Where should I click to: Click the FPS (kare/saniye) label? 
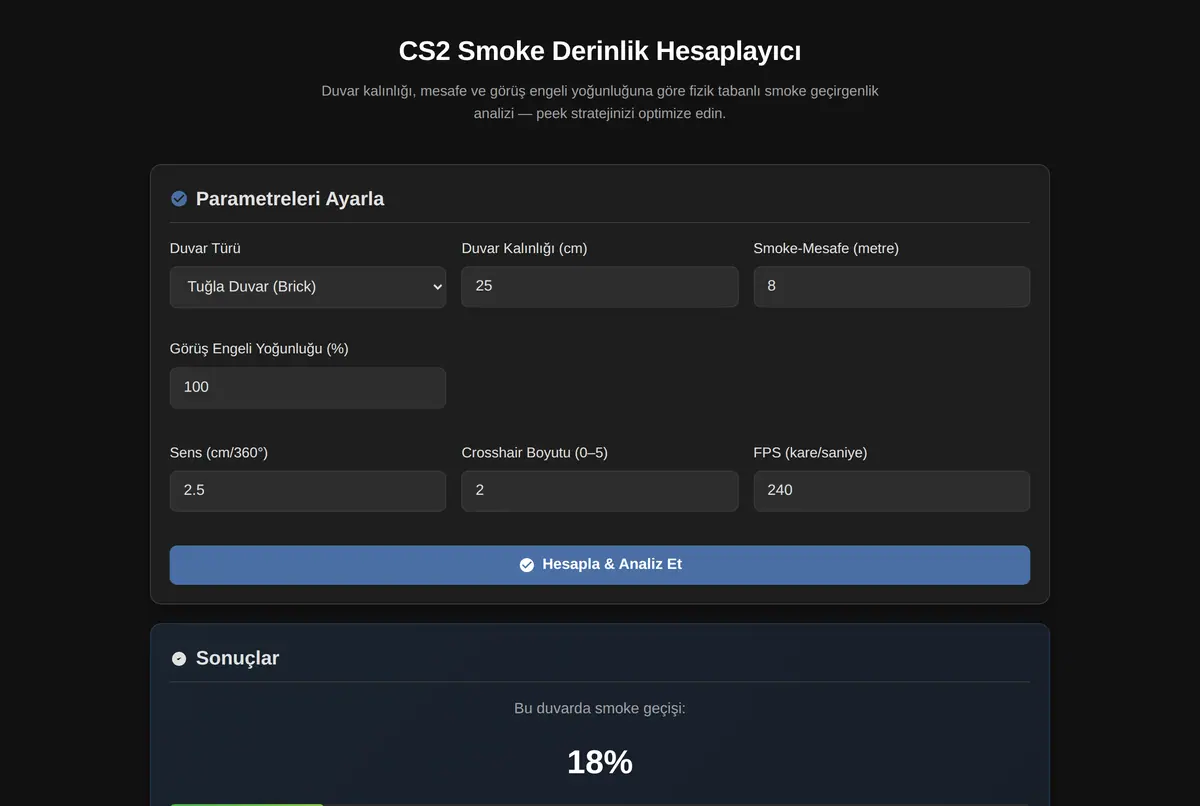(x=810, y=453)
